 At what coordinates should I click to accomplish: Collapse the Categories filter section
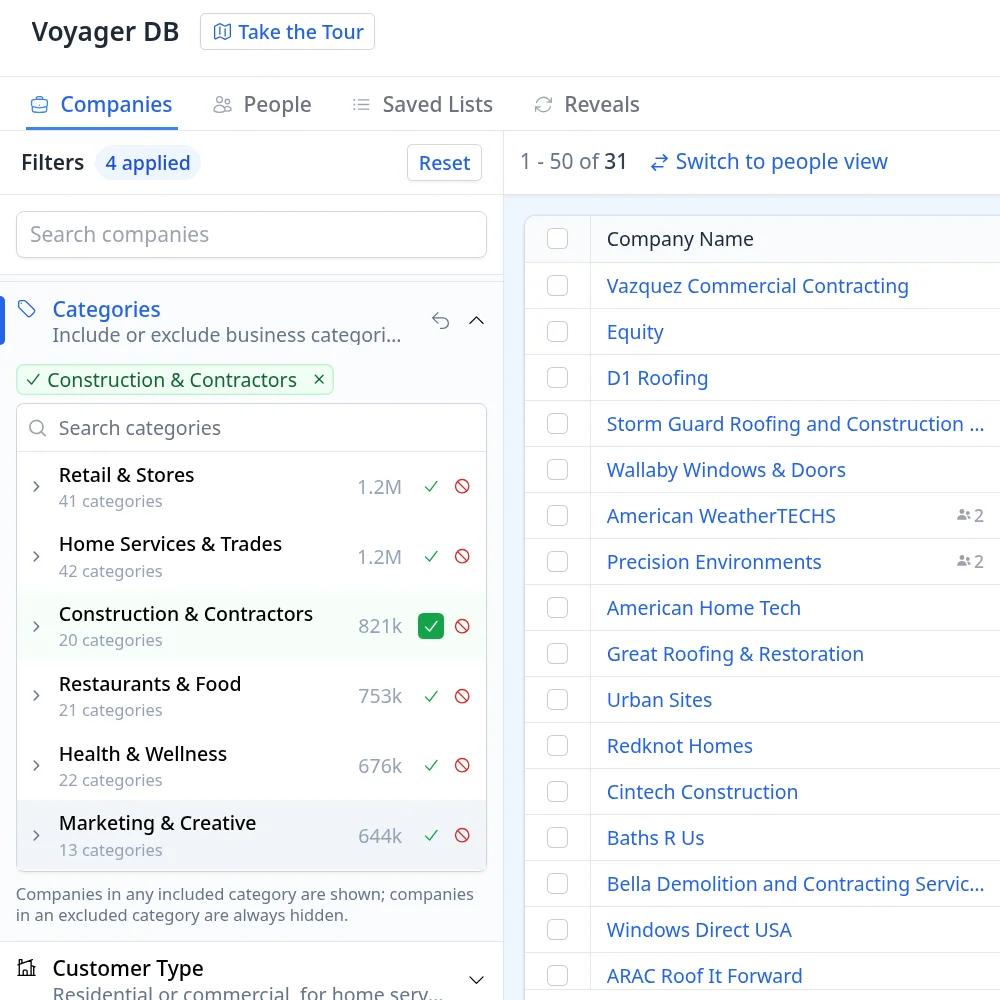(x=476, y=320)
